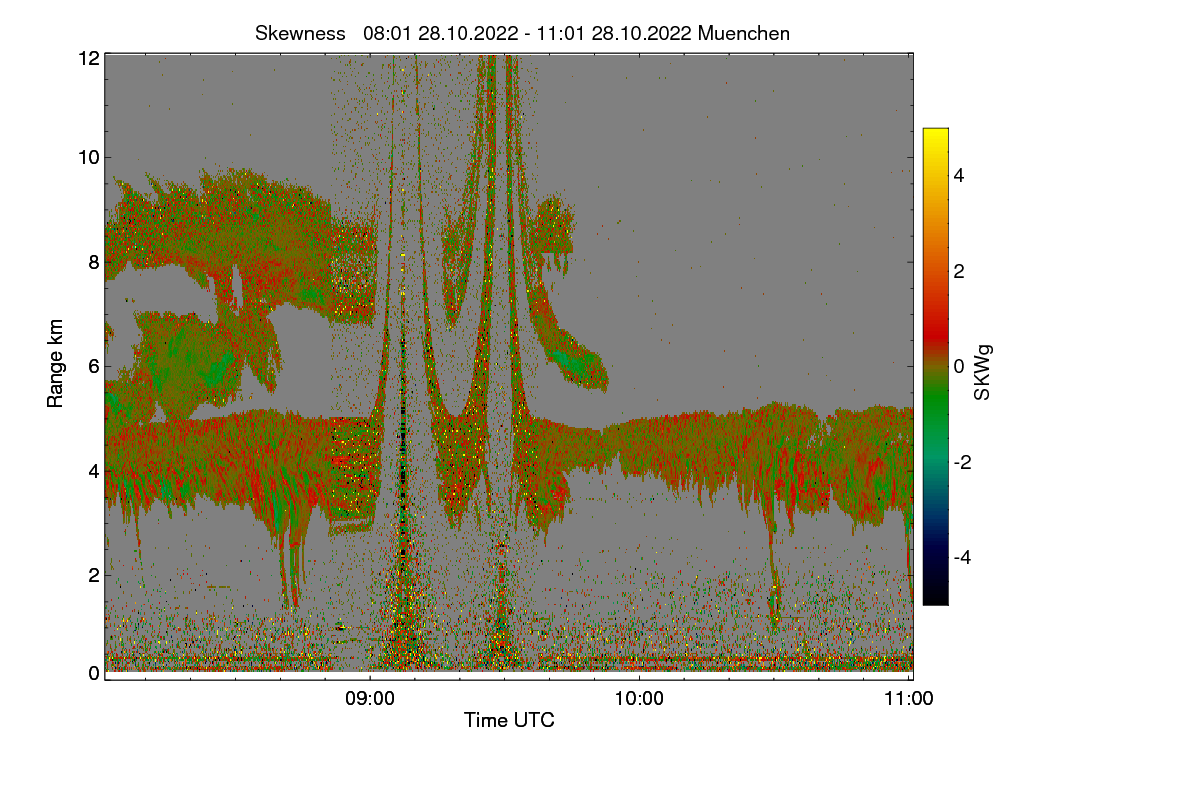Click the '12' range tick label
This screenshot has height=800, width=1200.
click(89, 59)
